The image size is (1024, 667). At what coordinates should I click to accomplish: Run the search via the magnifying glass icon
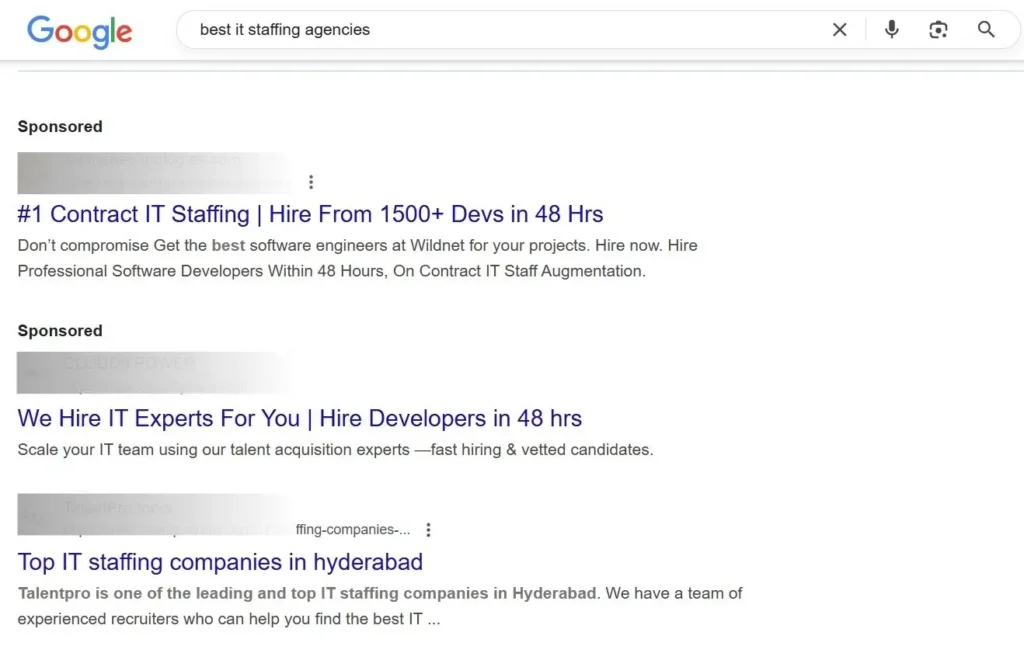tap(986, 29)
